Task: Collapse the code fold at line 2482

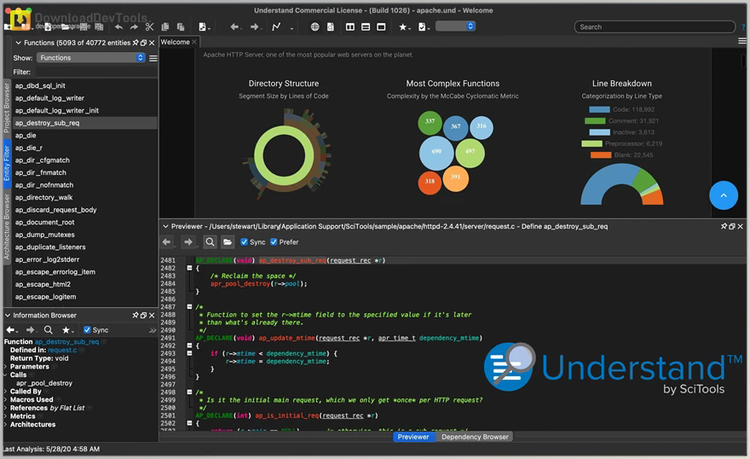Action: click(x=189, y=268)
